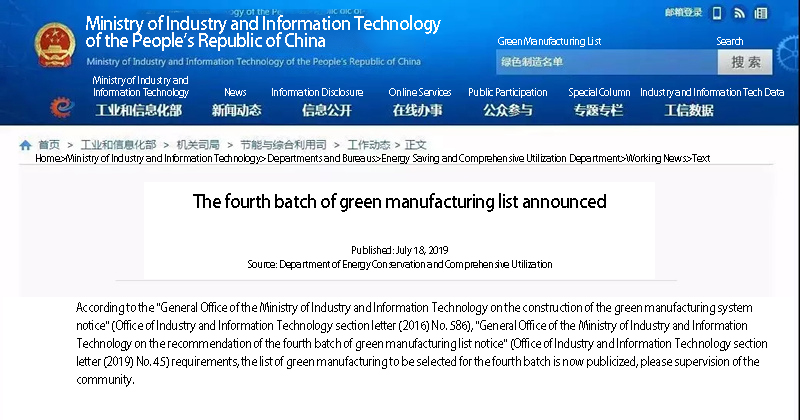Focus the 绿色制造名单 search input field
The height and width of the screenshot is (420, 800).
coord(607,62)
